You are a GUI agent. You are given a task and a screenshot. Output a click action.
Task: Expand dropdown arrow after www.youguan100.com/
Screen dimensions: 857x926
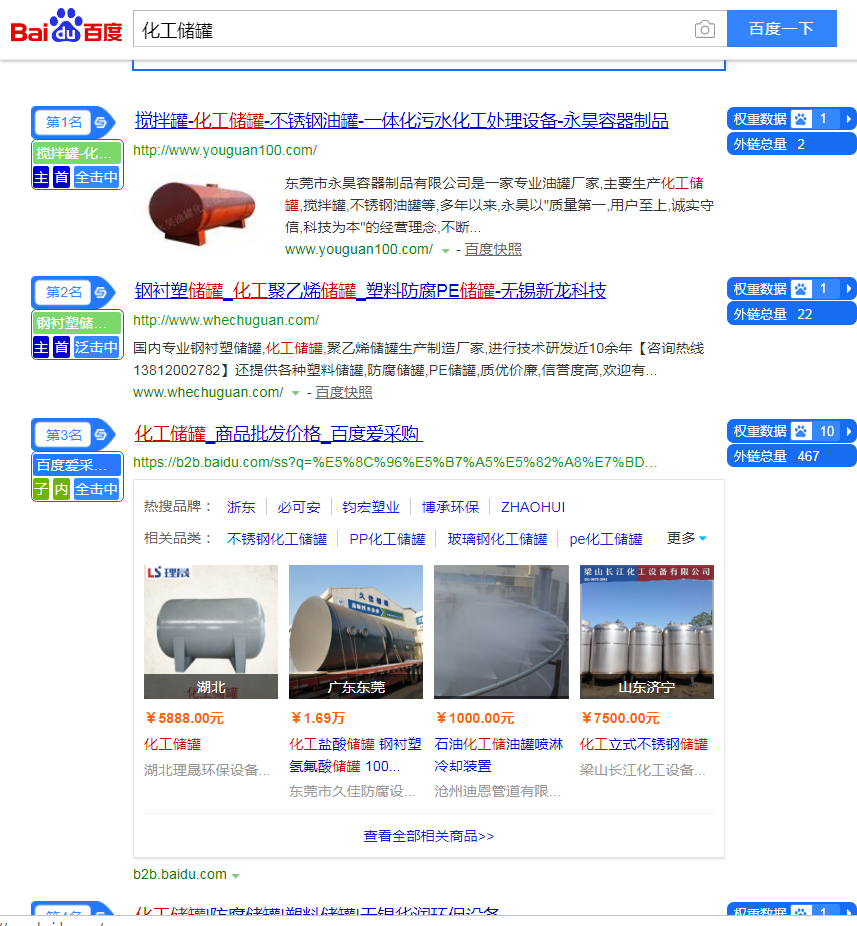pos(446,250)
